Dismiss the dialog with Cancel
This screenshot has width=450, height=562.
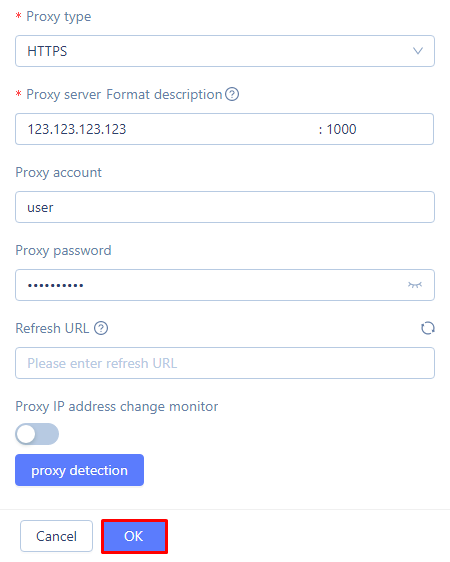pyautogui.click(x=56, y=536)
